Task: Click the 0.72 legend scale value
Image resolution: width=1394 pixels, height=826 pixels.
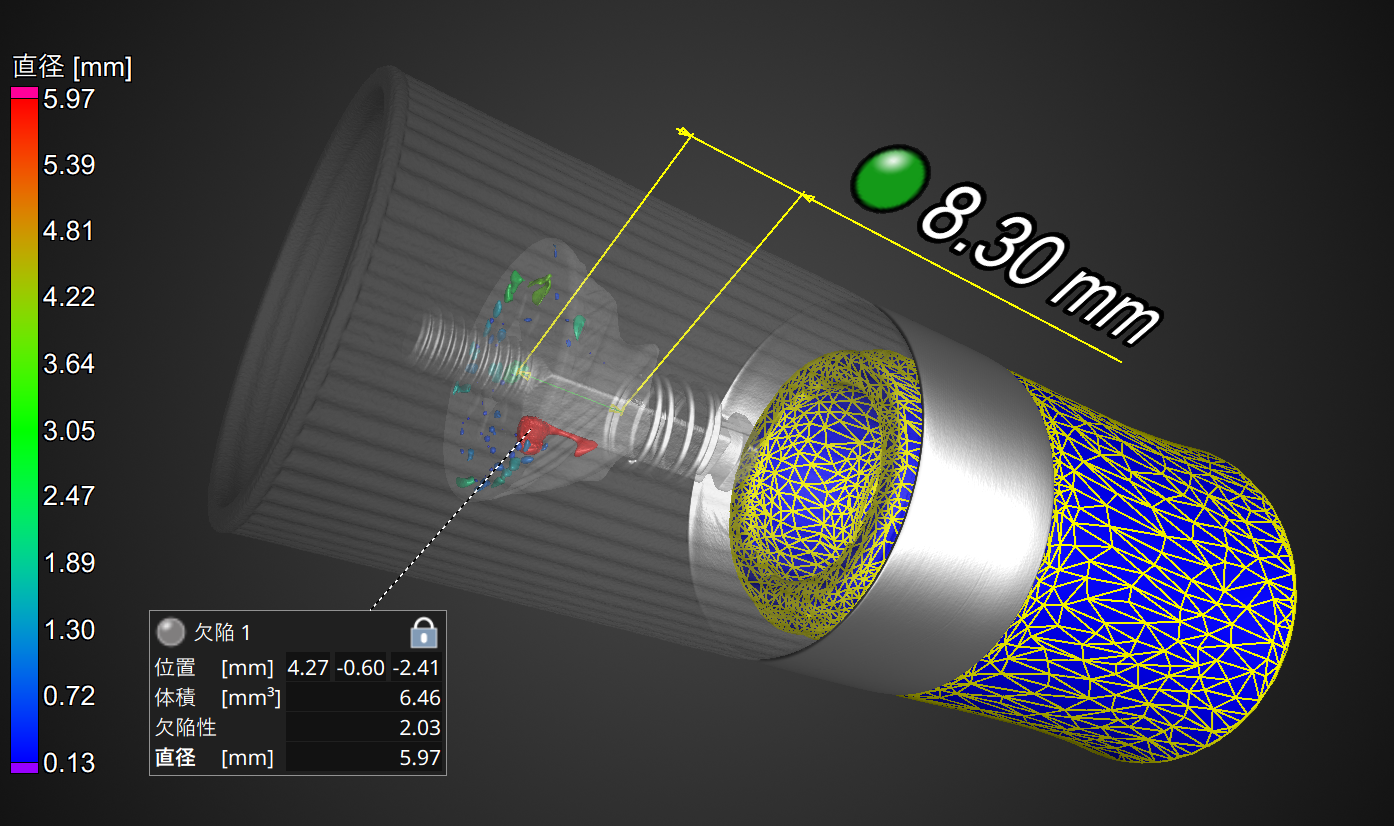Action: pyautogui.click(x=69, y=696)
